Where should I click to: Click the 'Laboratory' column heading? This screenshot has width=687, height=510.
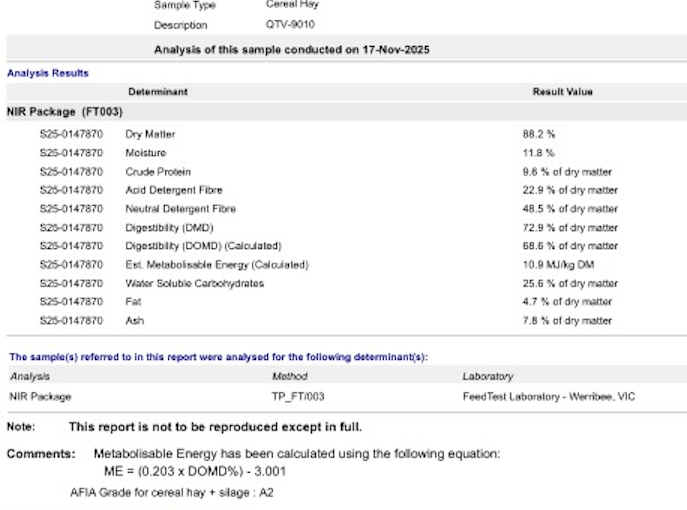click(487, 377)
